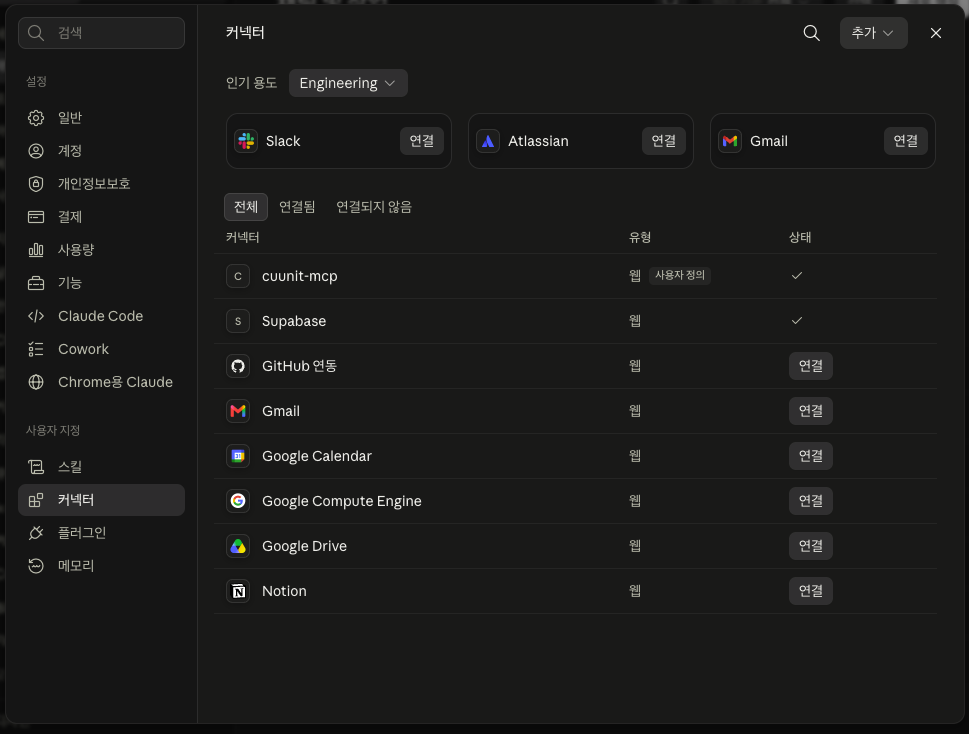Select the cuunit-mcp connector name
Screen dimensions: 969x734
tap(300, 276)
